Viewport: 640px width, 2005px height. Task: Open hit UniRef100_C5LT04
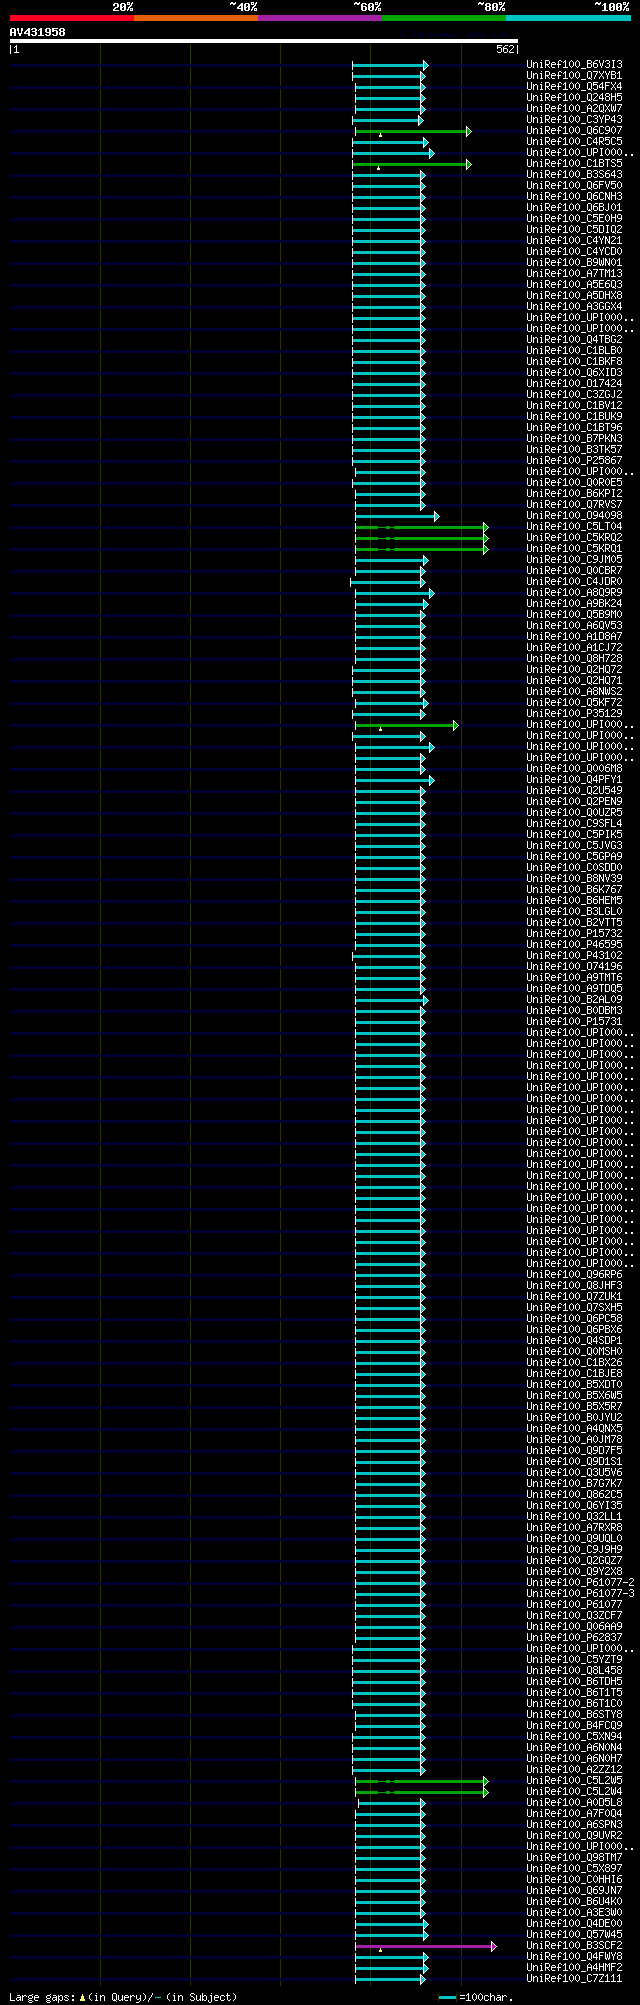pos(574,526)
